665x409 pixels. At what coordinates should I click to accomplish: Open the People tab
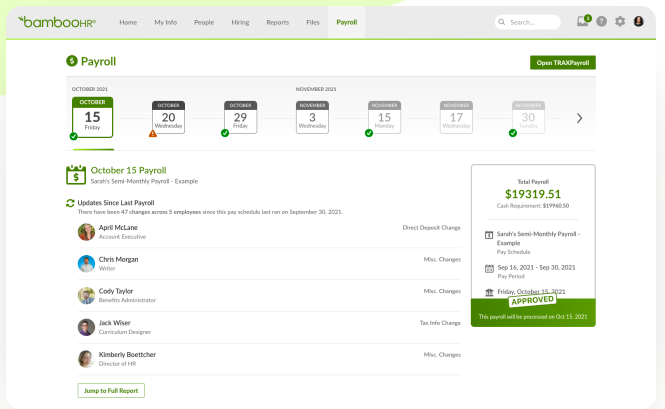204,22
